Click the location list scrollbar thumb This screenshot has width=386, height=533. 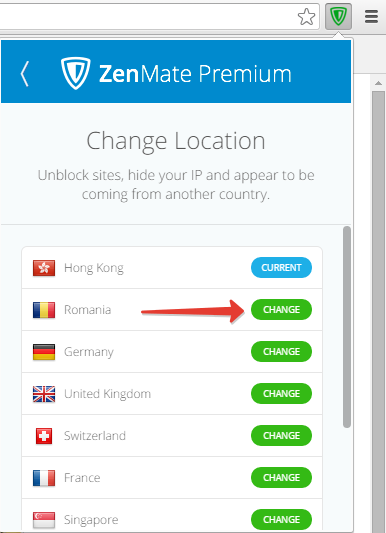(347, 327)
